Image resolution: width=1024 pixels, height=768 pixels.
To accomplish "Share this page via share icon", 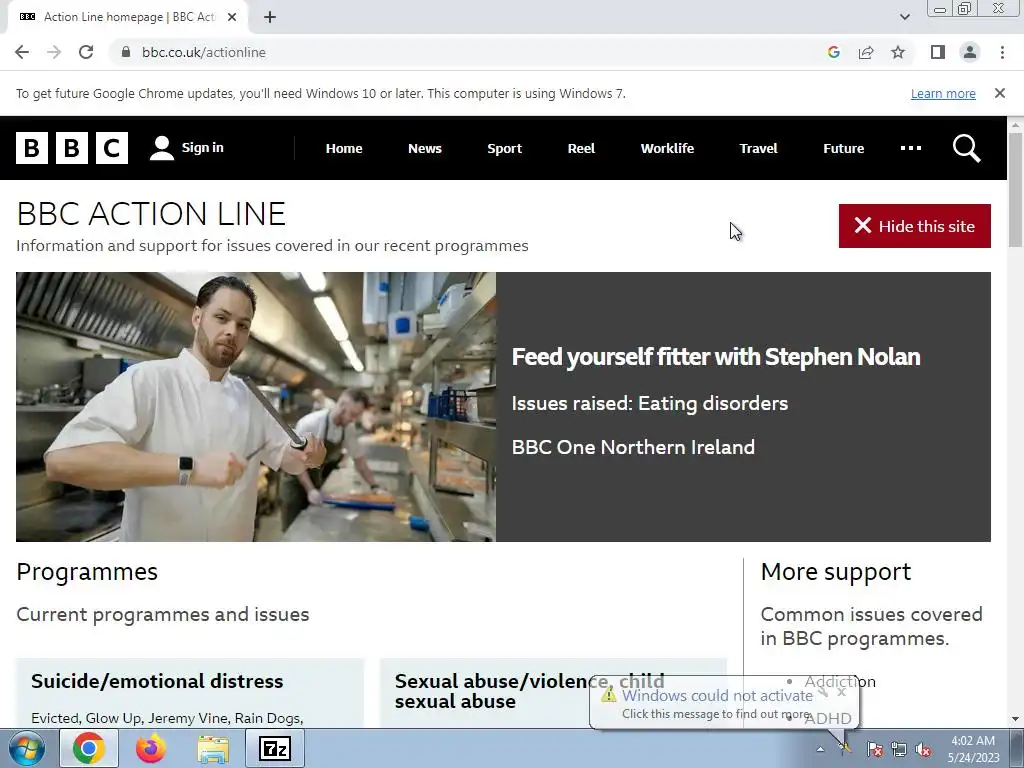I will pos(866,52).
